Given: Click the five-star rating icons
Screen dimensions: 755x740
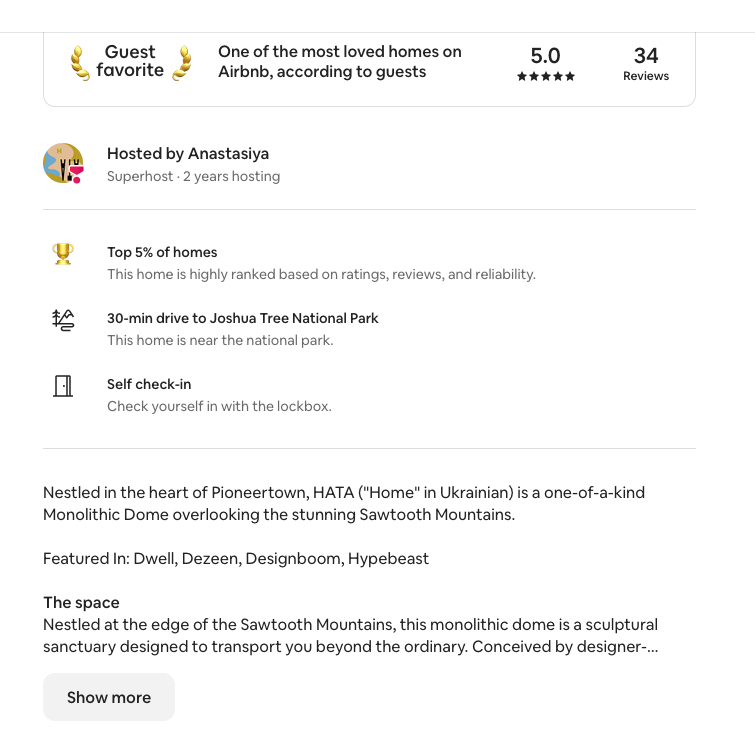Looking at the screenshot, I should point(546,77).
